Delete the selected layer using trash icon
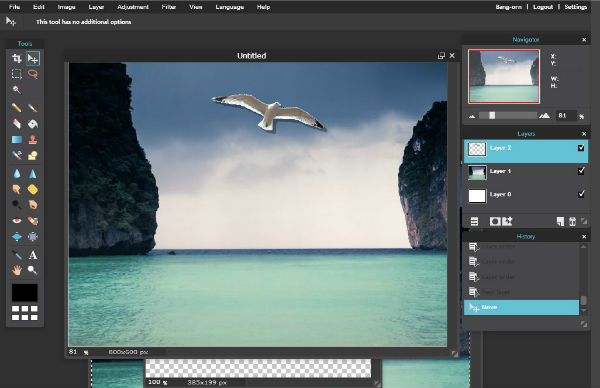Image resolution: width=600 pixels, height=388 pixels. (x=572, y=221)
